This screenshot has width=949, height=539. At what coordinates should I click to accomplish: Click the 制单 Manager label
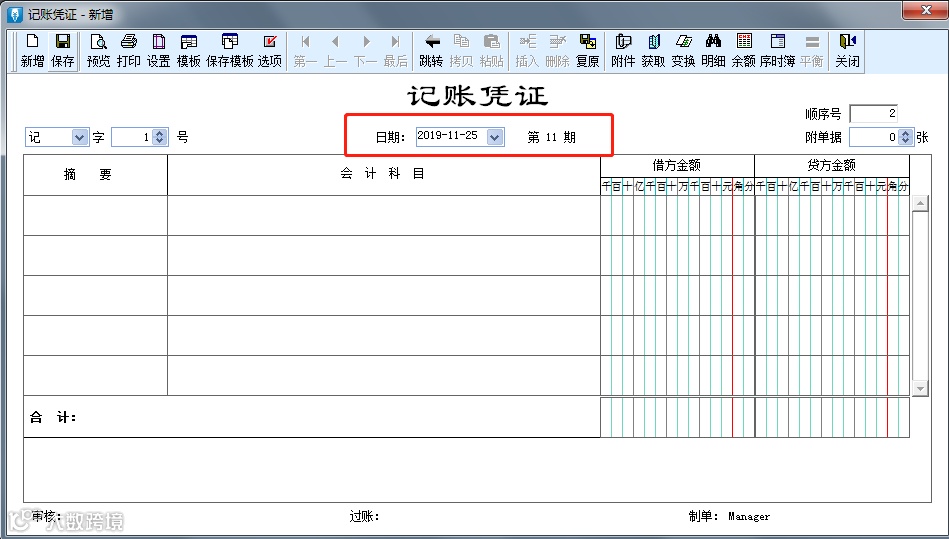729,516
